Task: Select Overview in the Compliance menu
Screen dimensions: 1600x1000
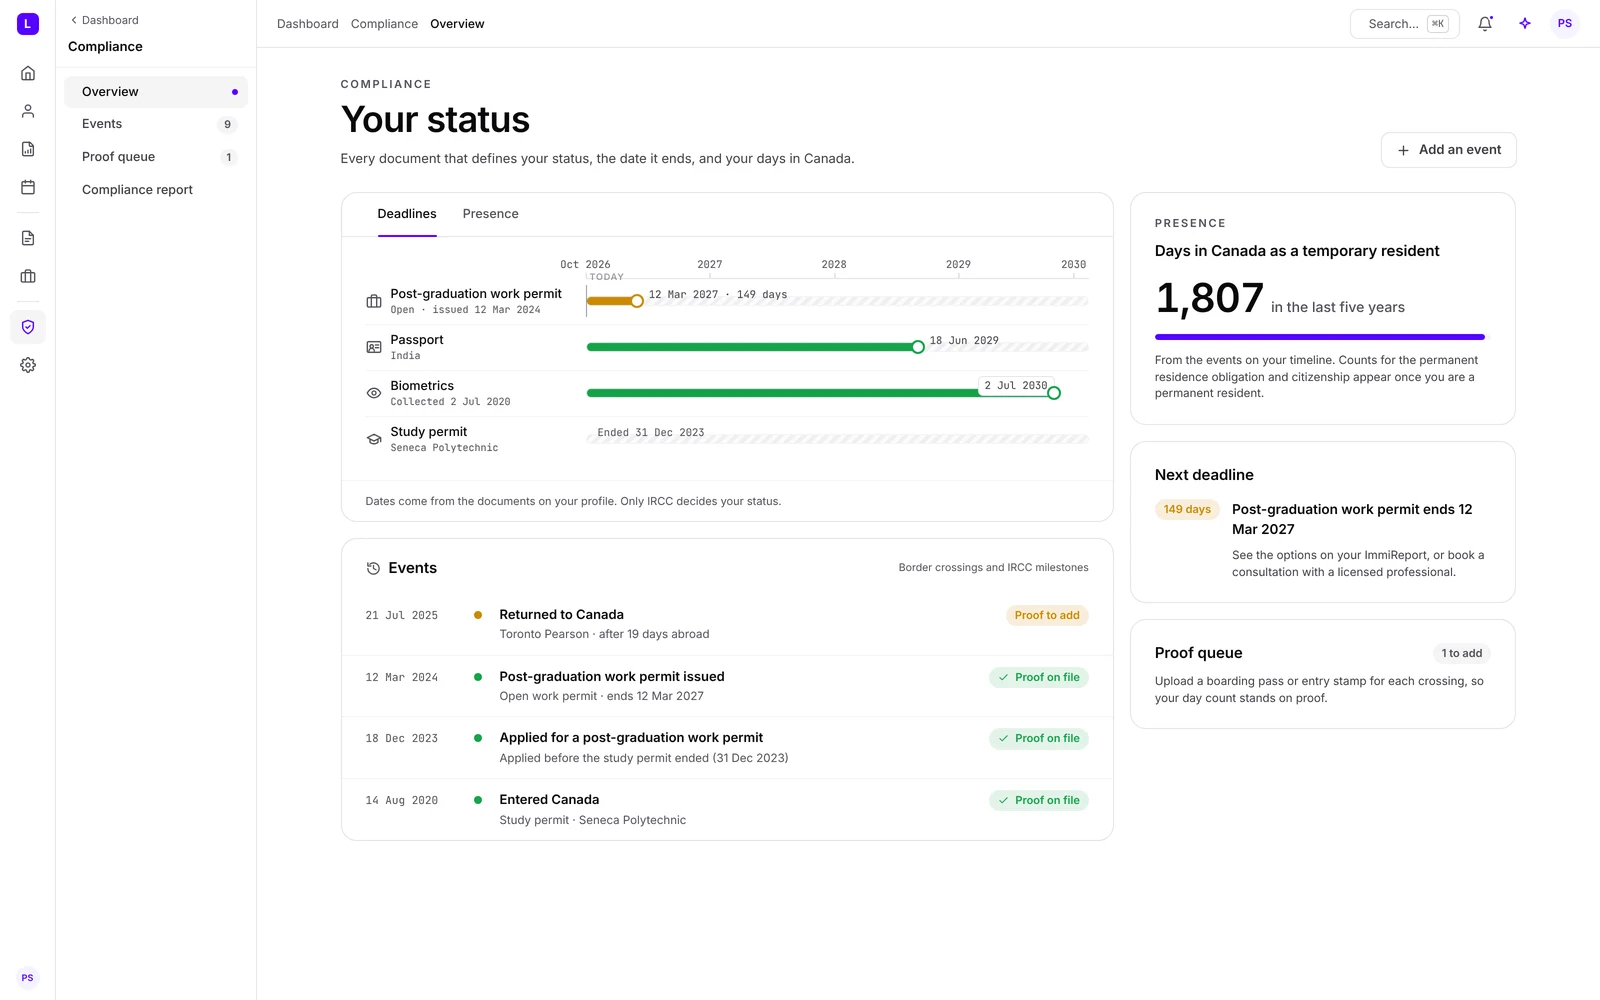Action: click(x=156, y=92)
